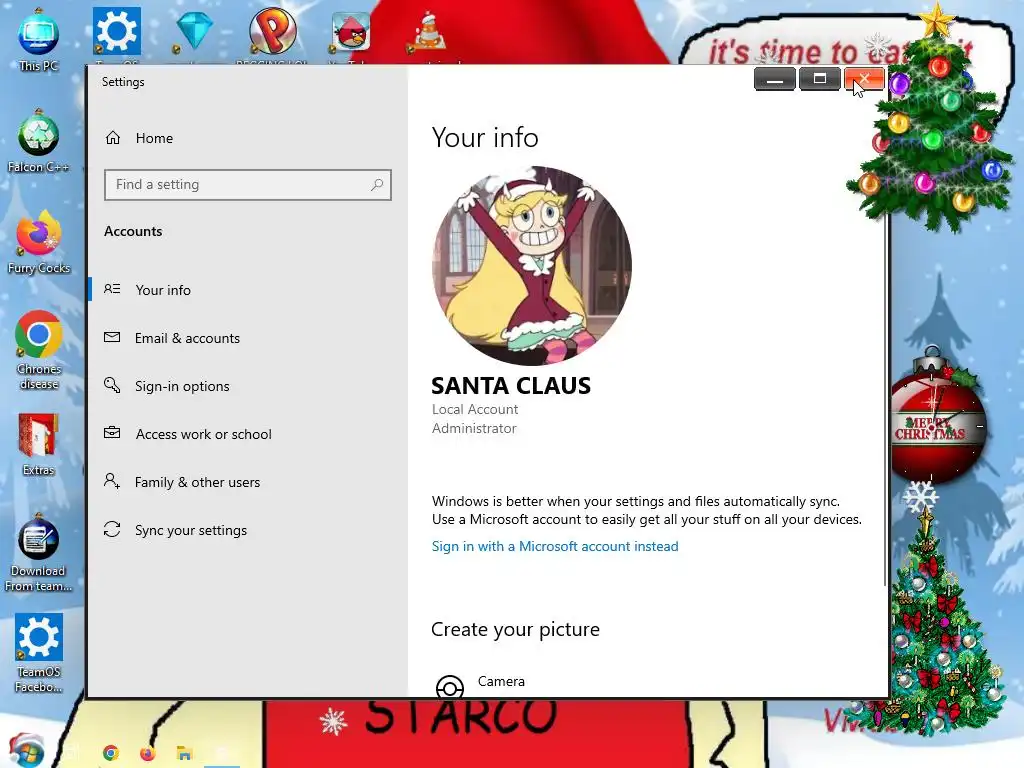Select the VLC cone desktop icon

pyautogui.click(x=428, y=31)
